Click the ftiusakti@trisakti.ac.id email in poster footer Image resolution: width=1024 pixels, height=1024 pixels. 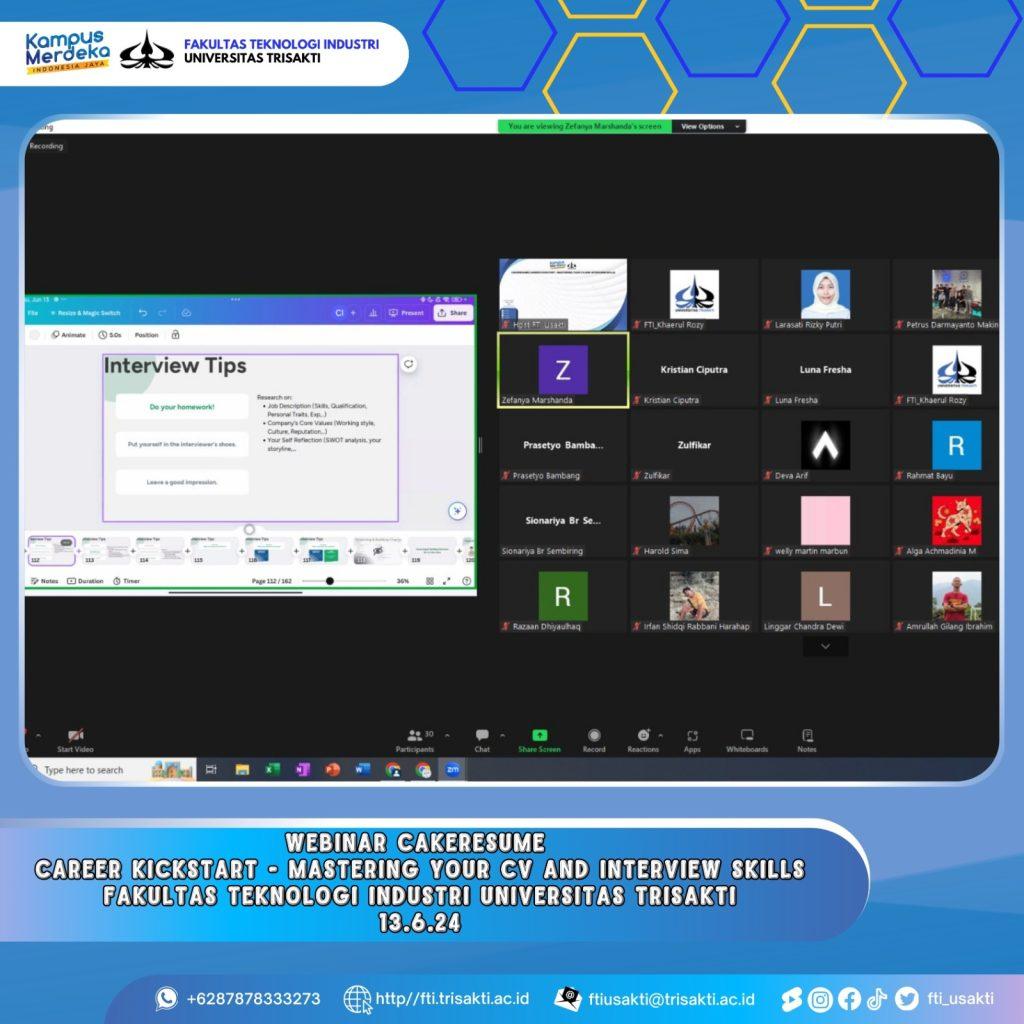[671, 999]
